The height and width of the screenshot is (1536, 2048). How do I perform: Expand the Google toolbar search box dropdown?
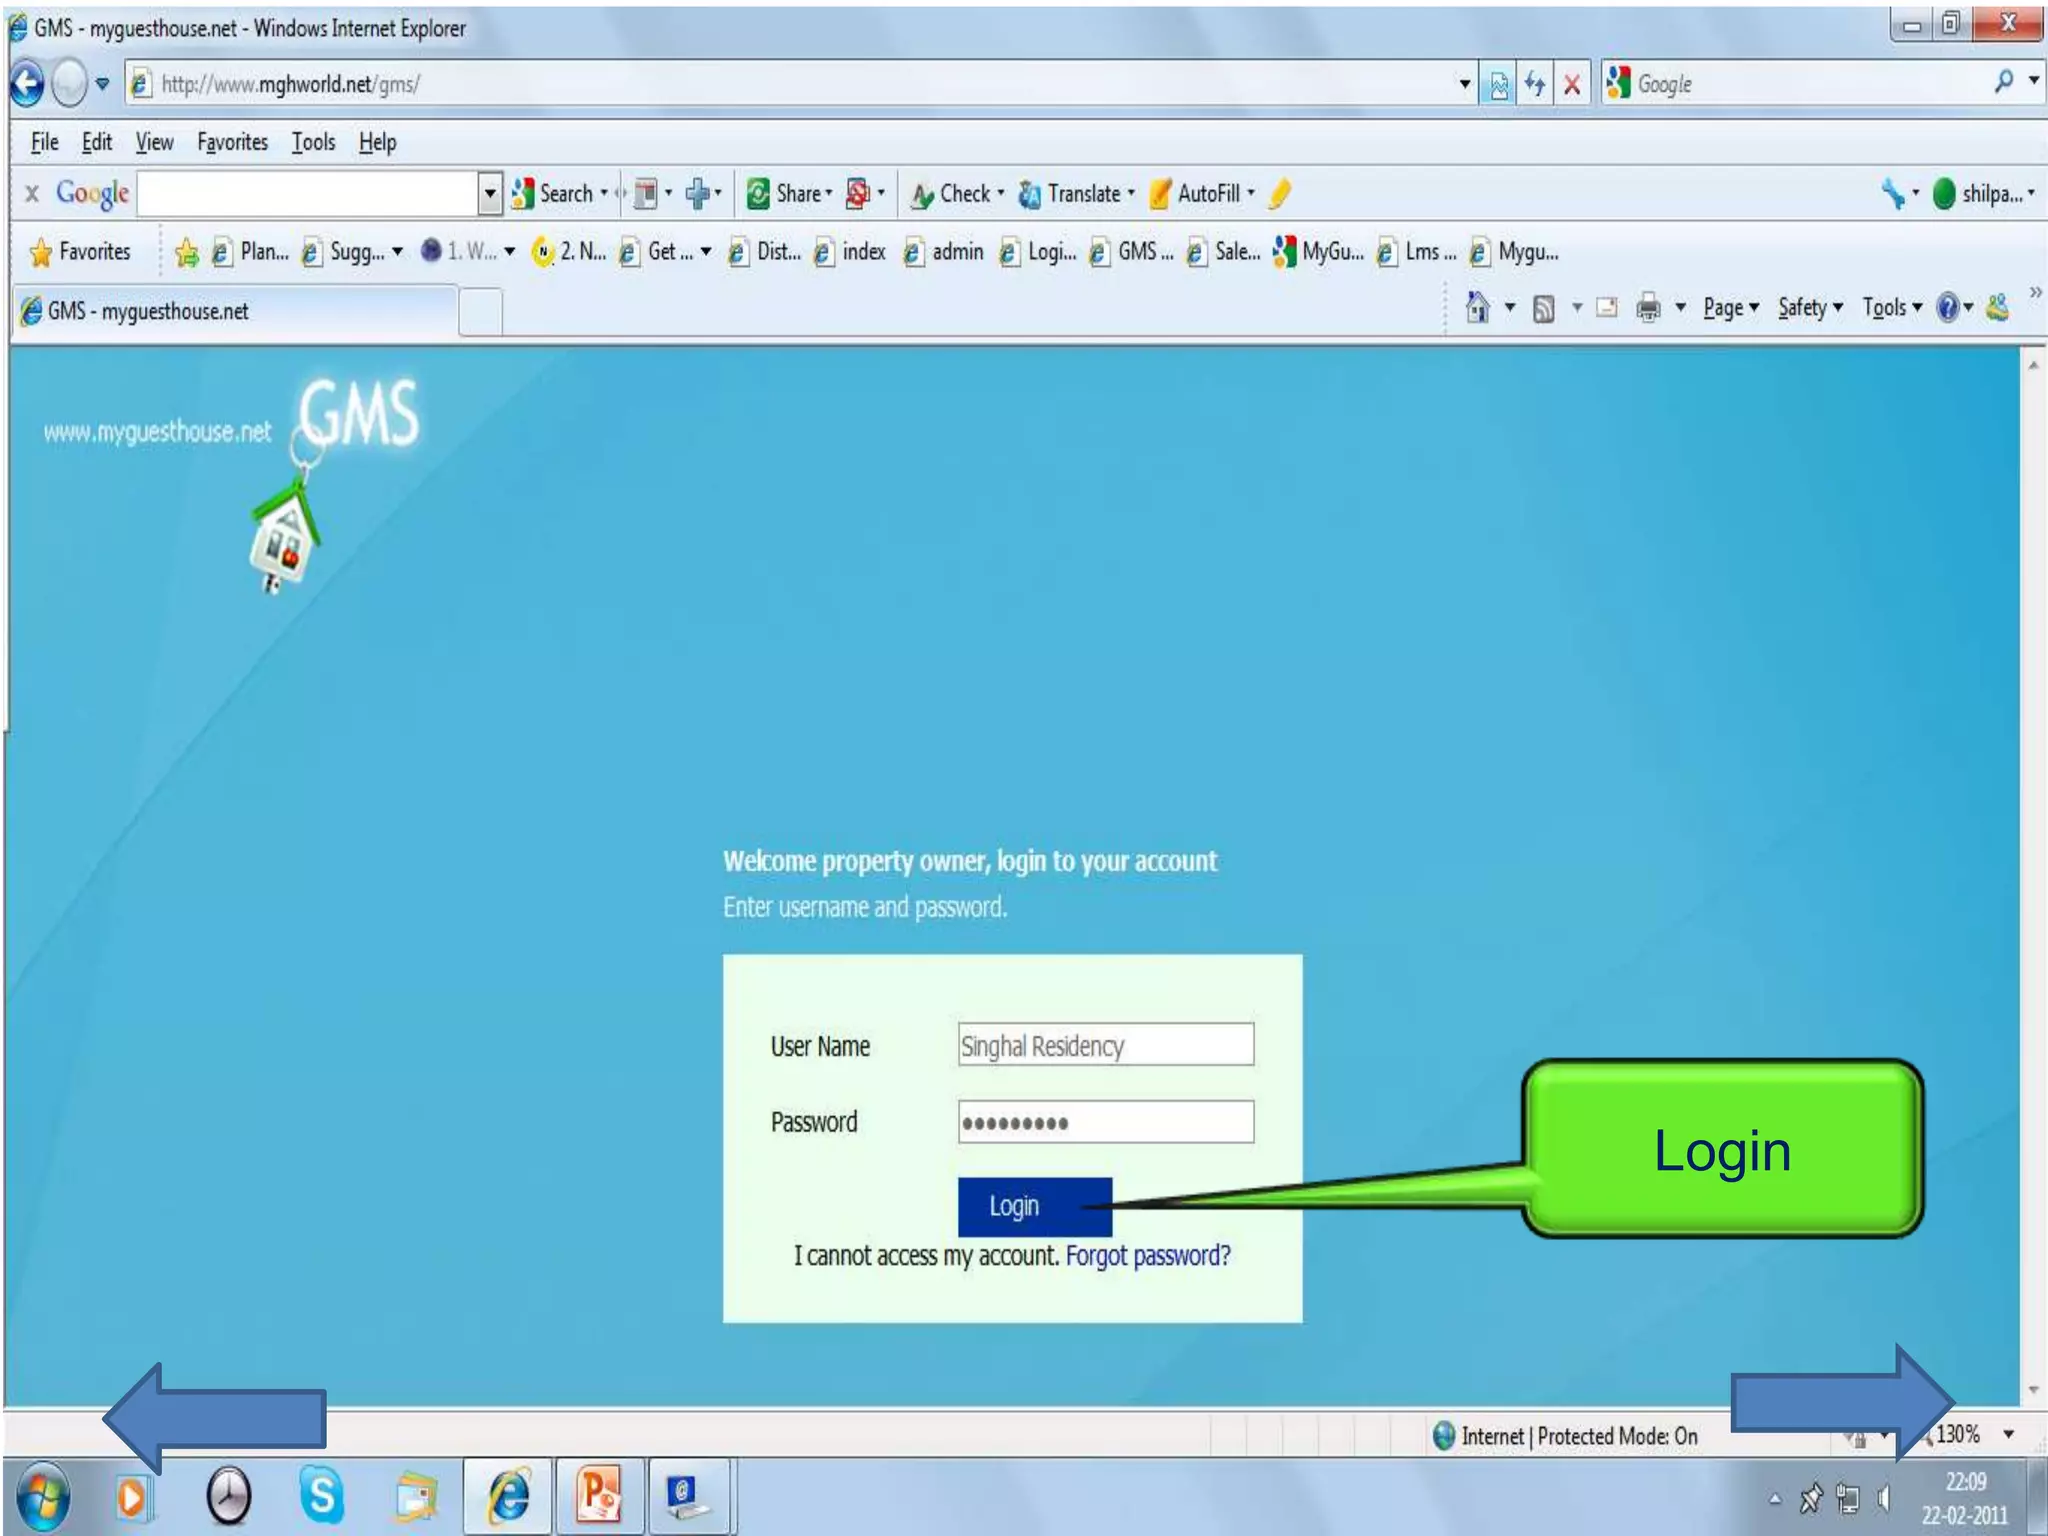(489, 194)
